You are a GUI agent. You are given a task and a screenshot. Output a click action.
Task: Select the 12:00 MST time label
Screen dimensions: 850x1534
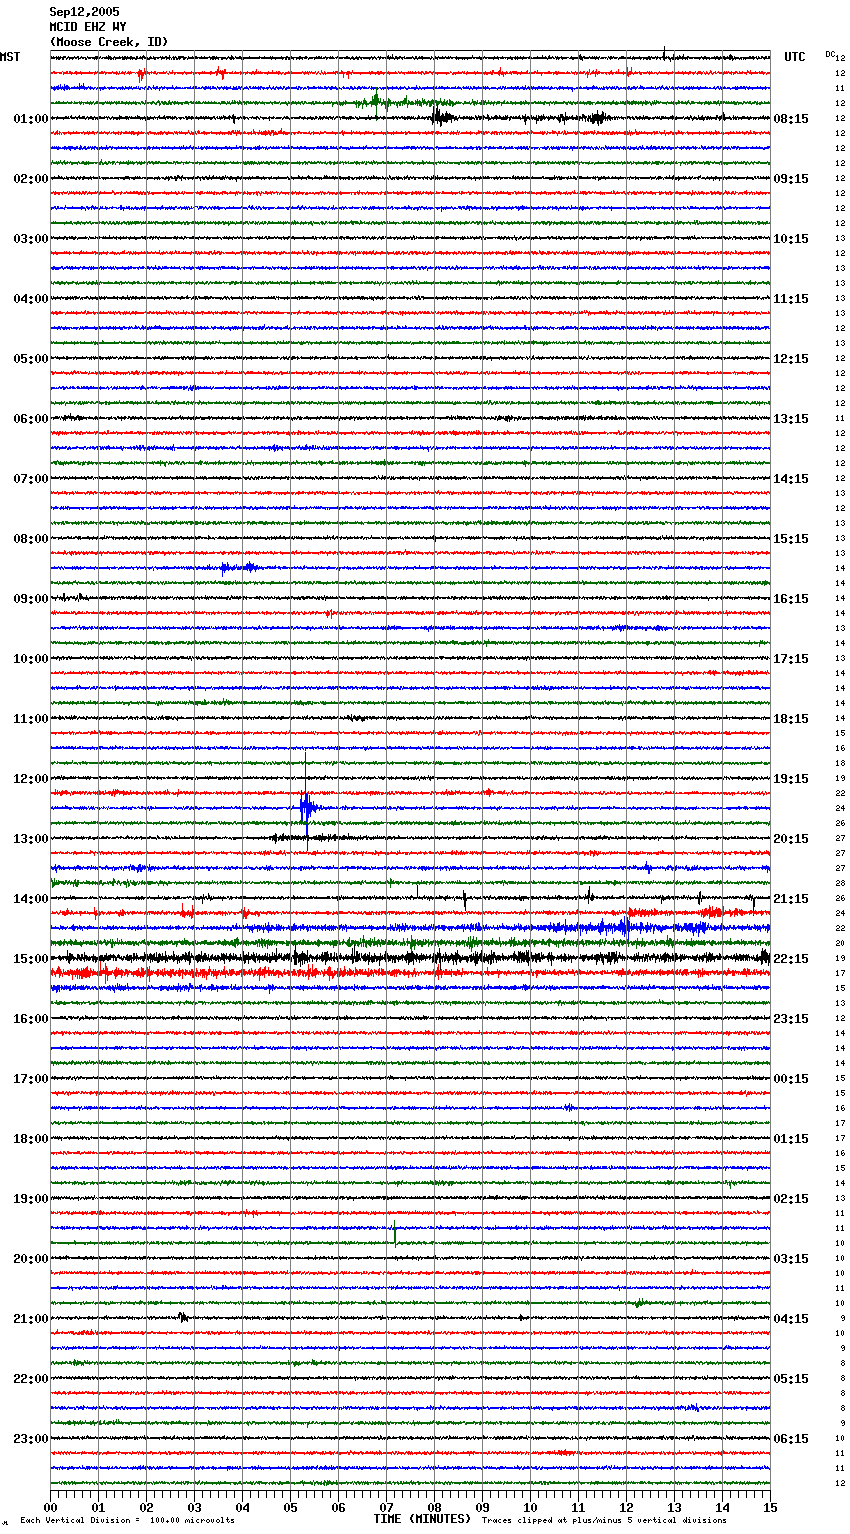point(31,779)
